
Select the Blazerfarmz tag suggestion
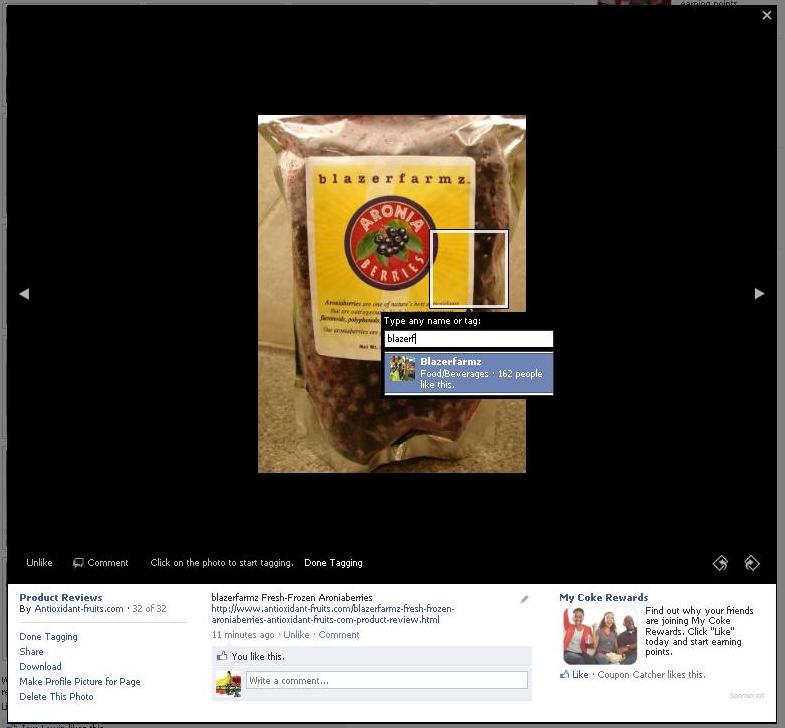tap(480, 373)
